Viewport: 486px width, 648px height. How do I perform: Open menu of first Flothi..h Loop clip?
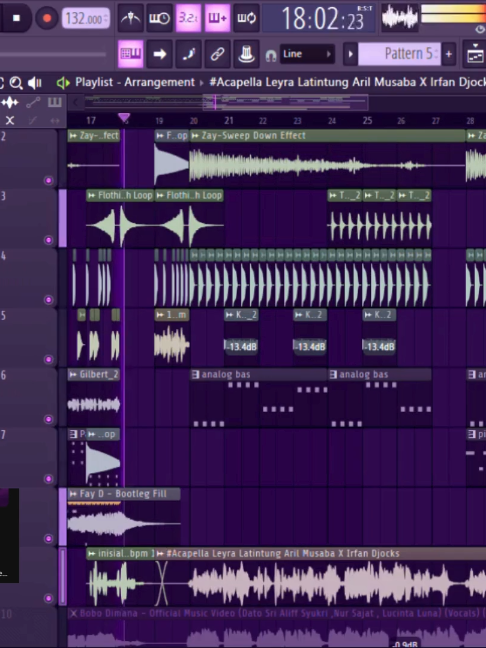(x=92, y=195)
